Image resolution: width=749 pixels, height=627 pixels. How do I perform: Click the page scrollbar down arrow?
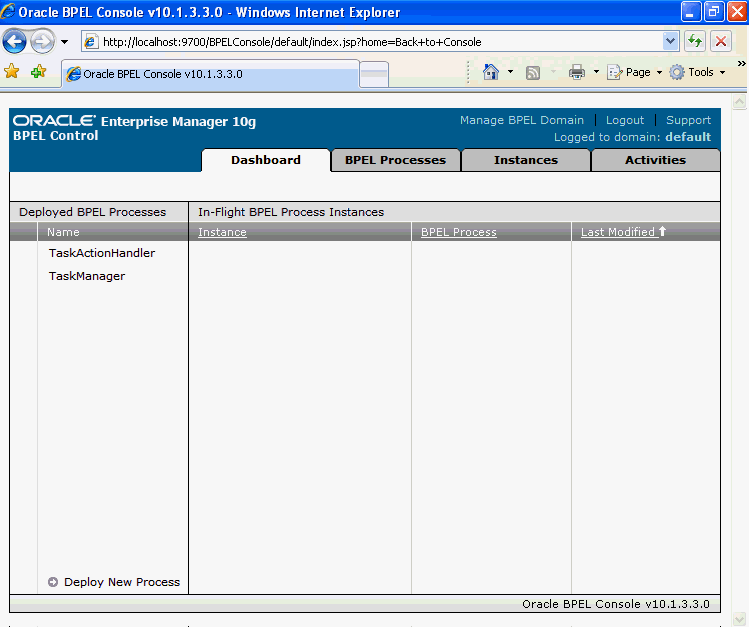pos(739,620)
